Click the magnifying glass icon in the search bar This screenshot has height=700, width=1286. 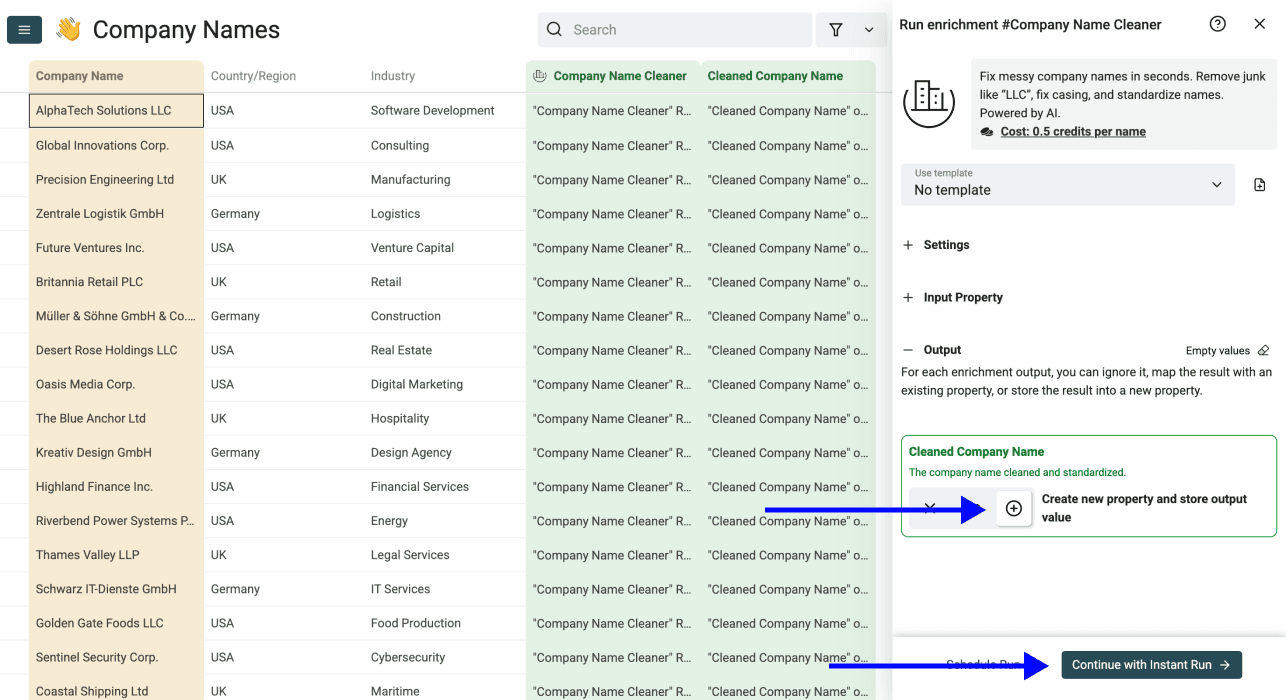click(555, 30)
